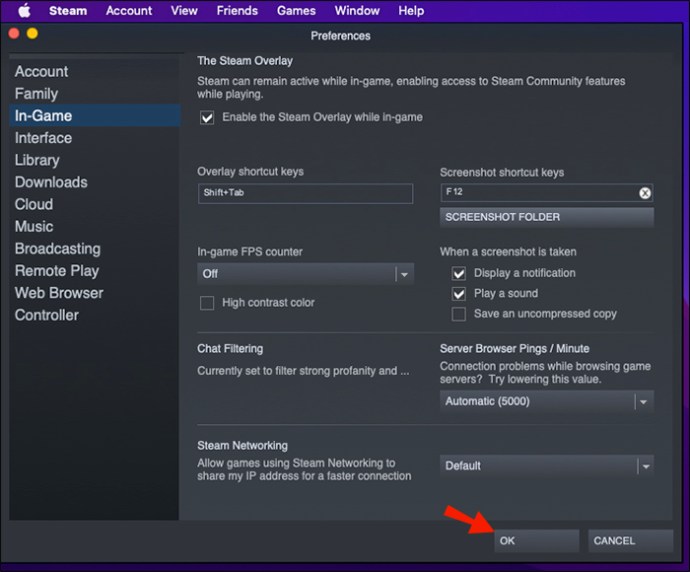
Task: Confirm preferences with OK
Action: [x=536, y=541]
